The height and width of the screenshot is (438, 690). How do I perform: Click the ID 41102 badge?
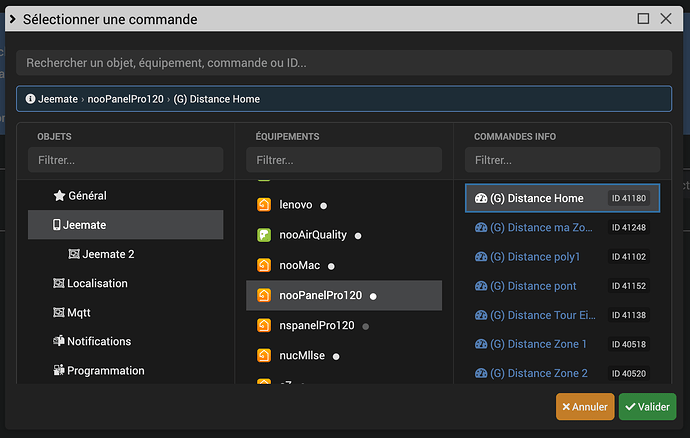click(x=629, y=257)
